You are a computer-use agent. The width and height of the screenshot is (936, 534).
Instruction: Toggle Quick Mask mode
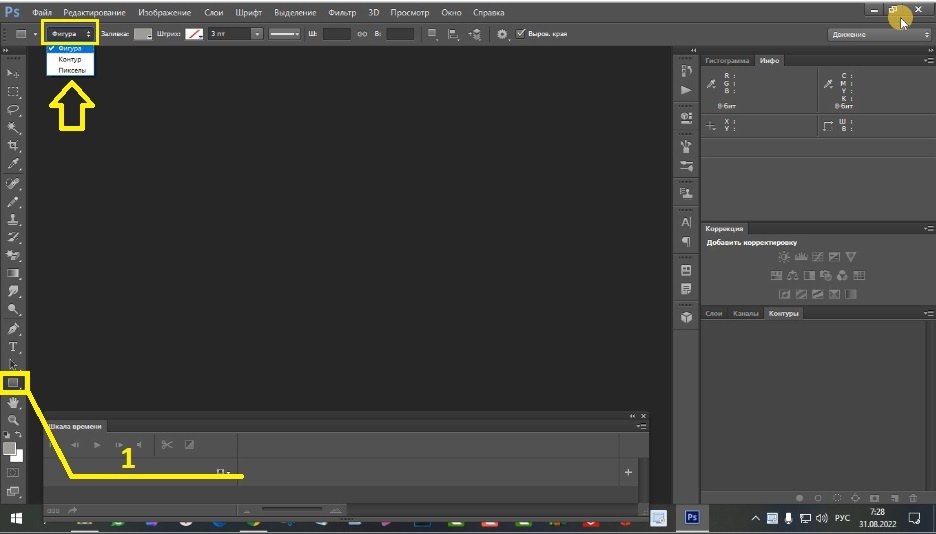coord(13,473)
